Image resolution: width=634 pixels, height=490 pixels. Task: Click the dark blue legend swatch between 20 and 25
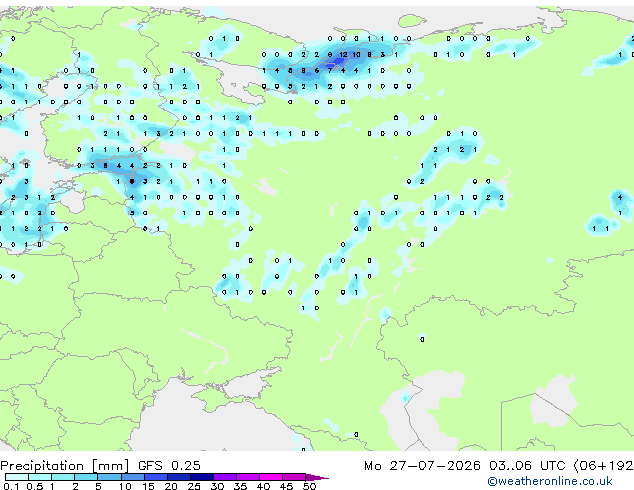coord(178,477)
